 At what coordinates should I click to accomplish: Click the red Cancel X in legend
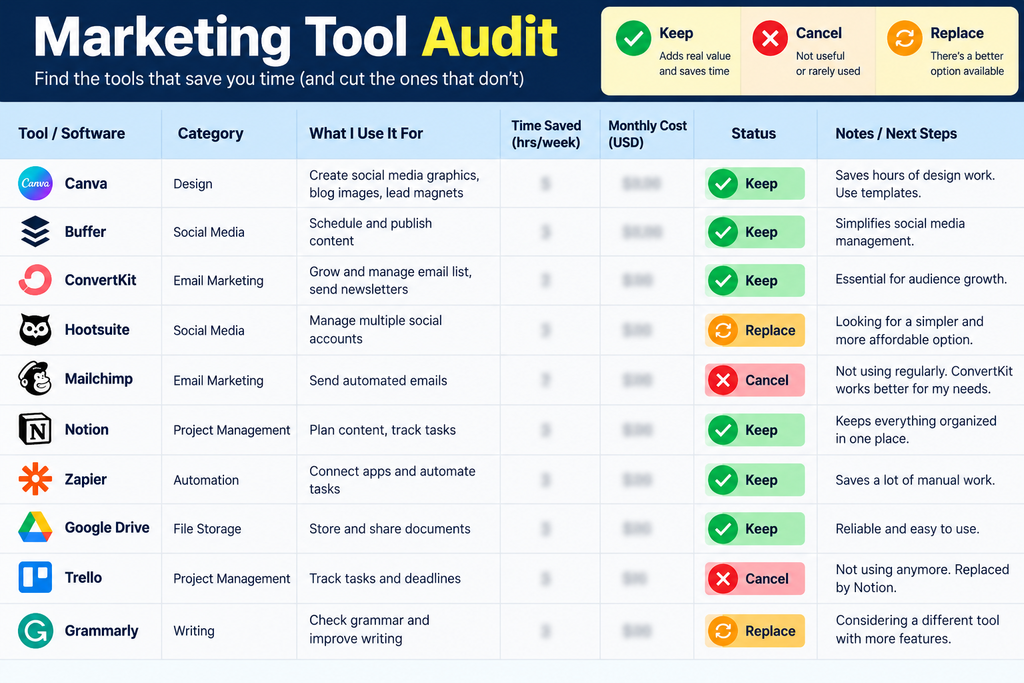[770, 38]
